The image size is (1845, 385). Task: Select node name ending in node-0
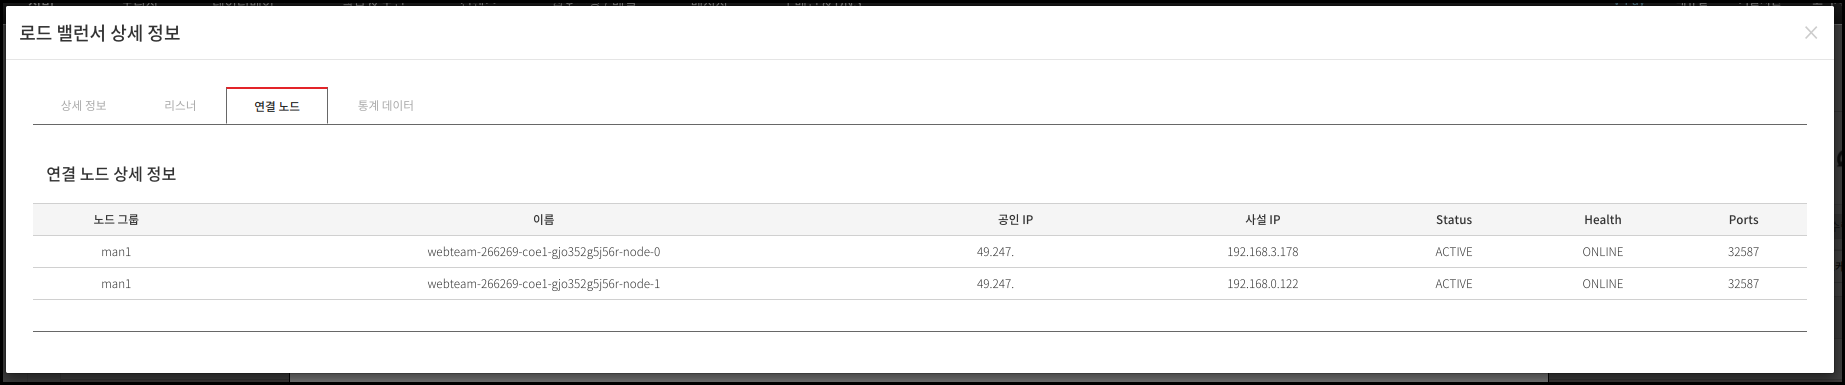click(544, 252)
